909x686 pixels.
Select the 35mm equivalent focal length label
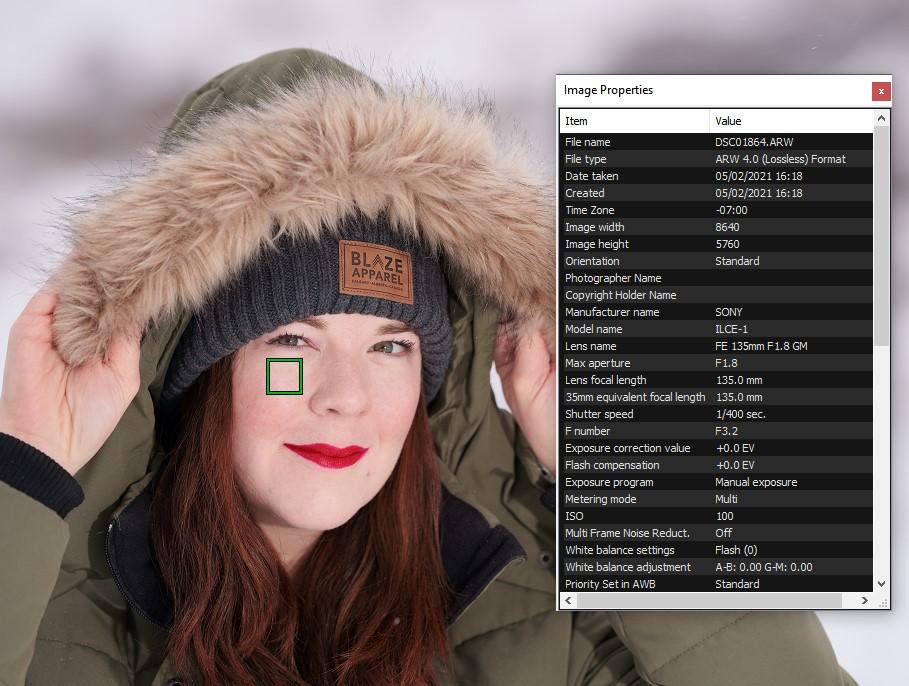tap(635, 397)
